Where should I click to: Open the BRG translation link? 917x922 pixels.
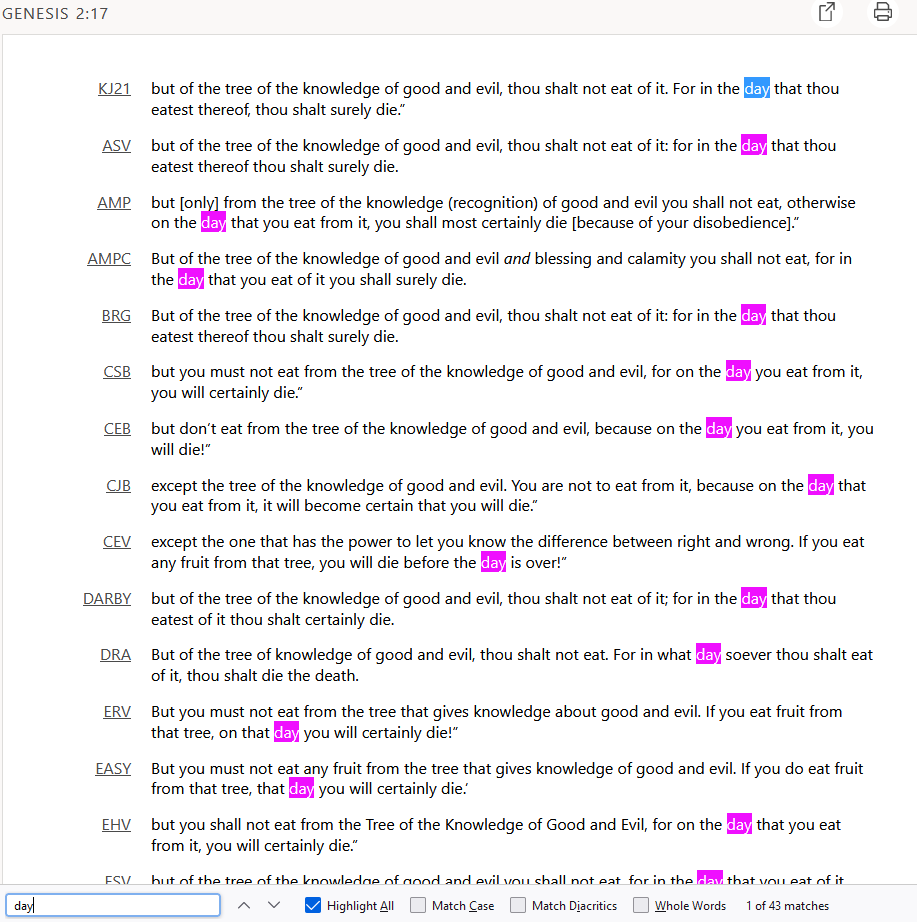coord(116,316)
